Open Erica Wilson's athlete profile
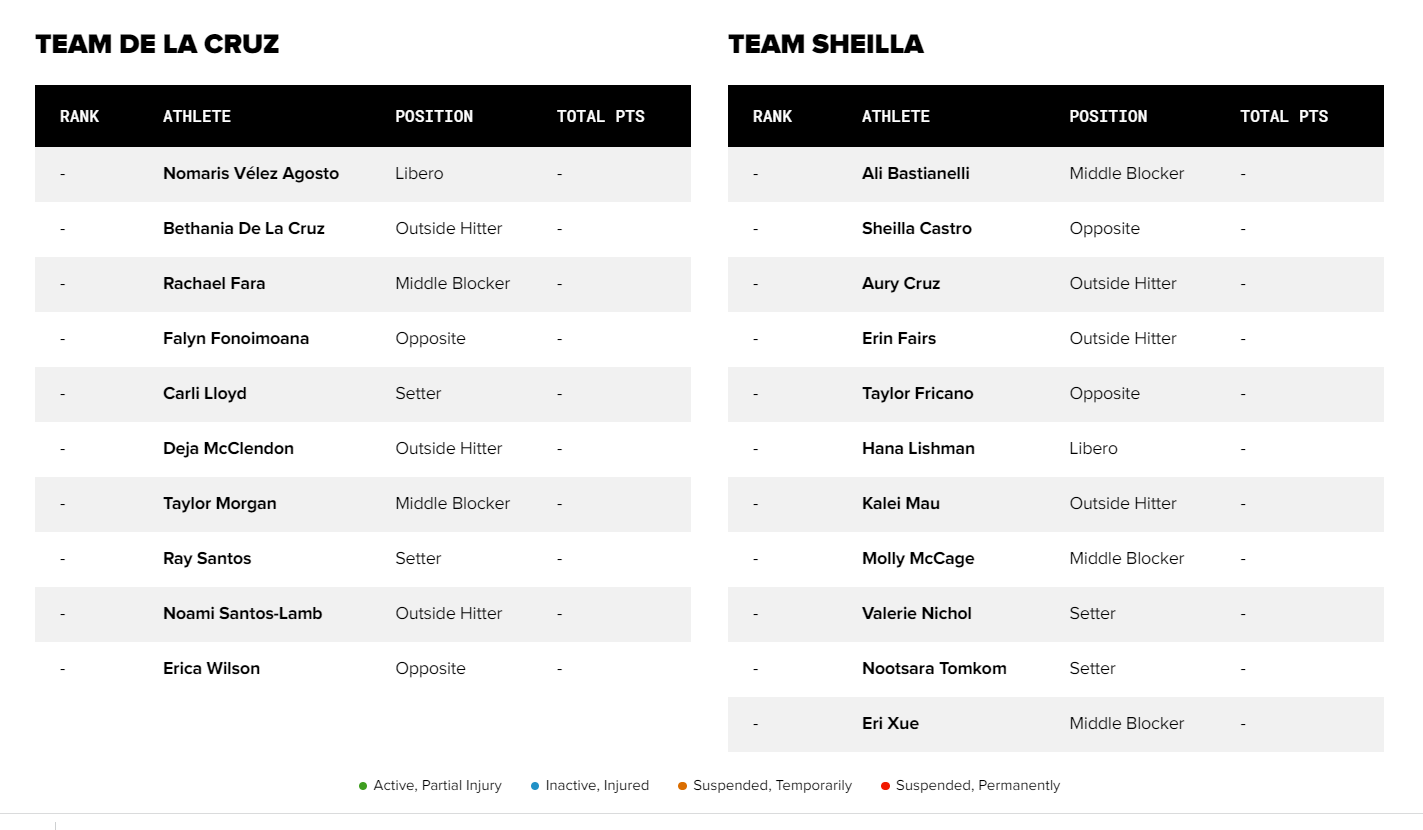Image resolution: width=1423 pixels, height=830 pixels. pos(211,668)
